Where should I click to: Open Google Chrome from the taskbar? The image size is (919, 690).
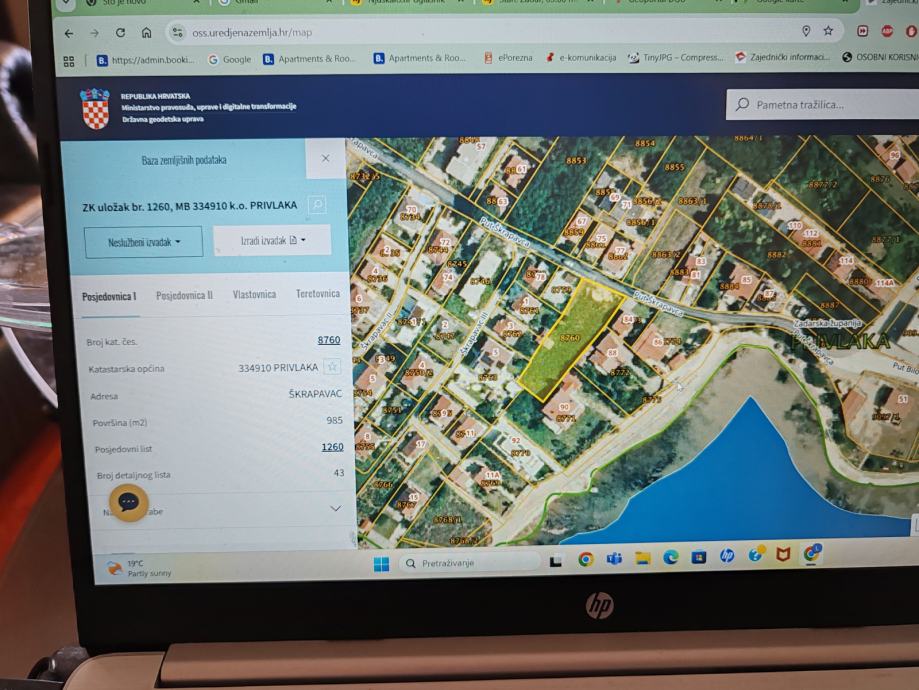[585, 560]
